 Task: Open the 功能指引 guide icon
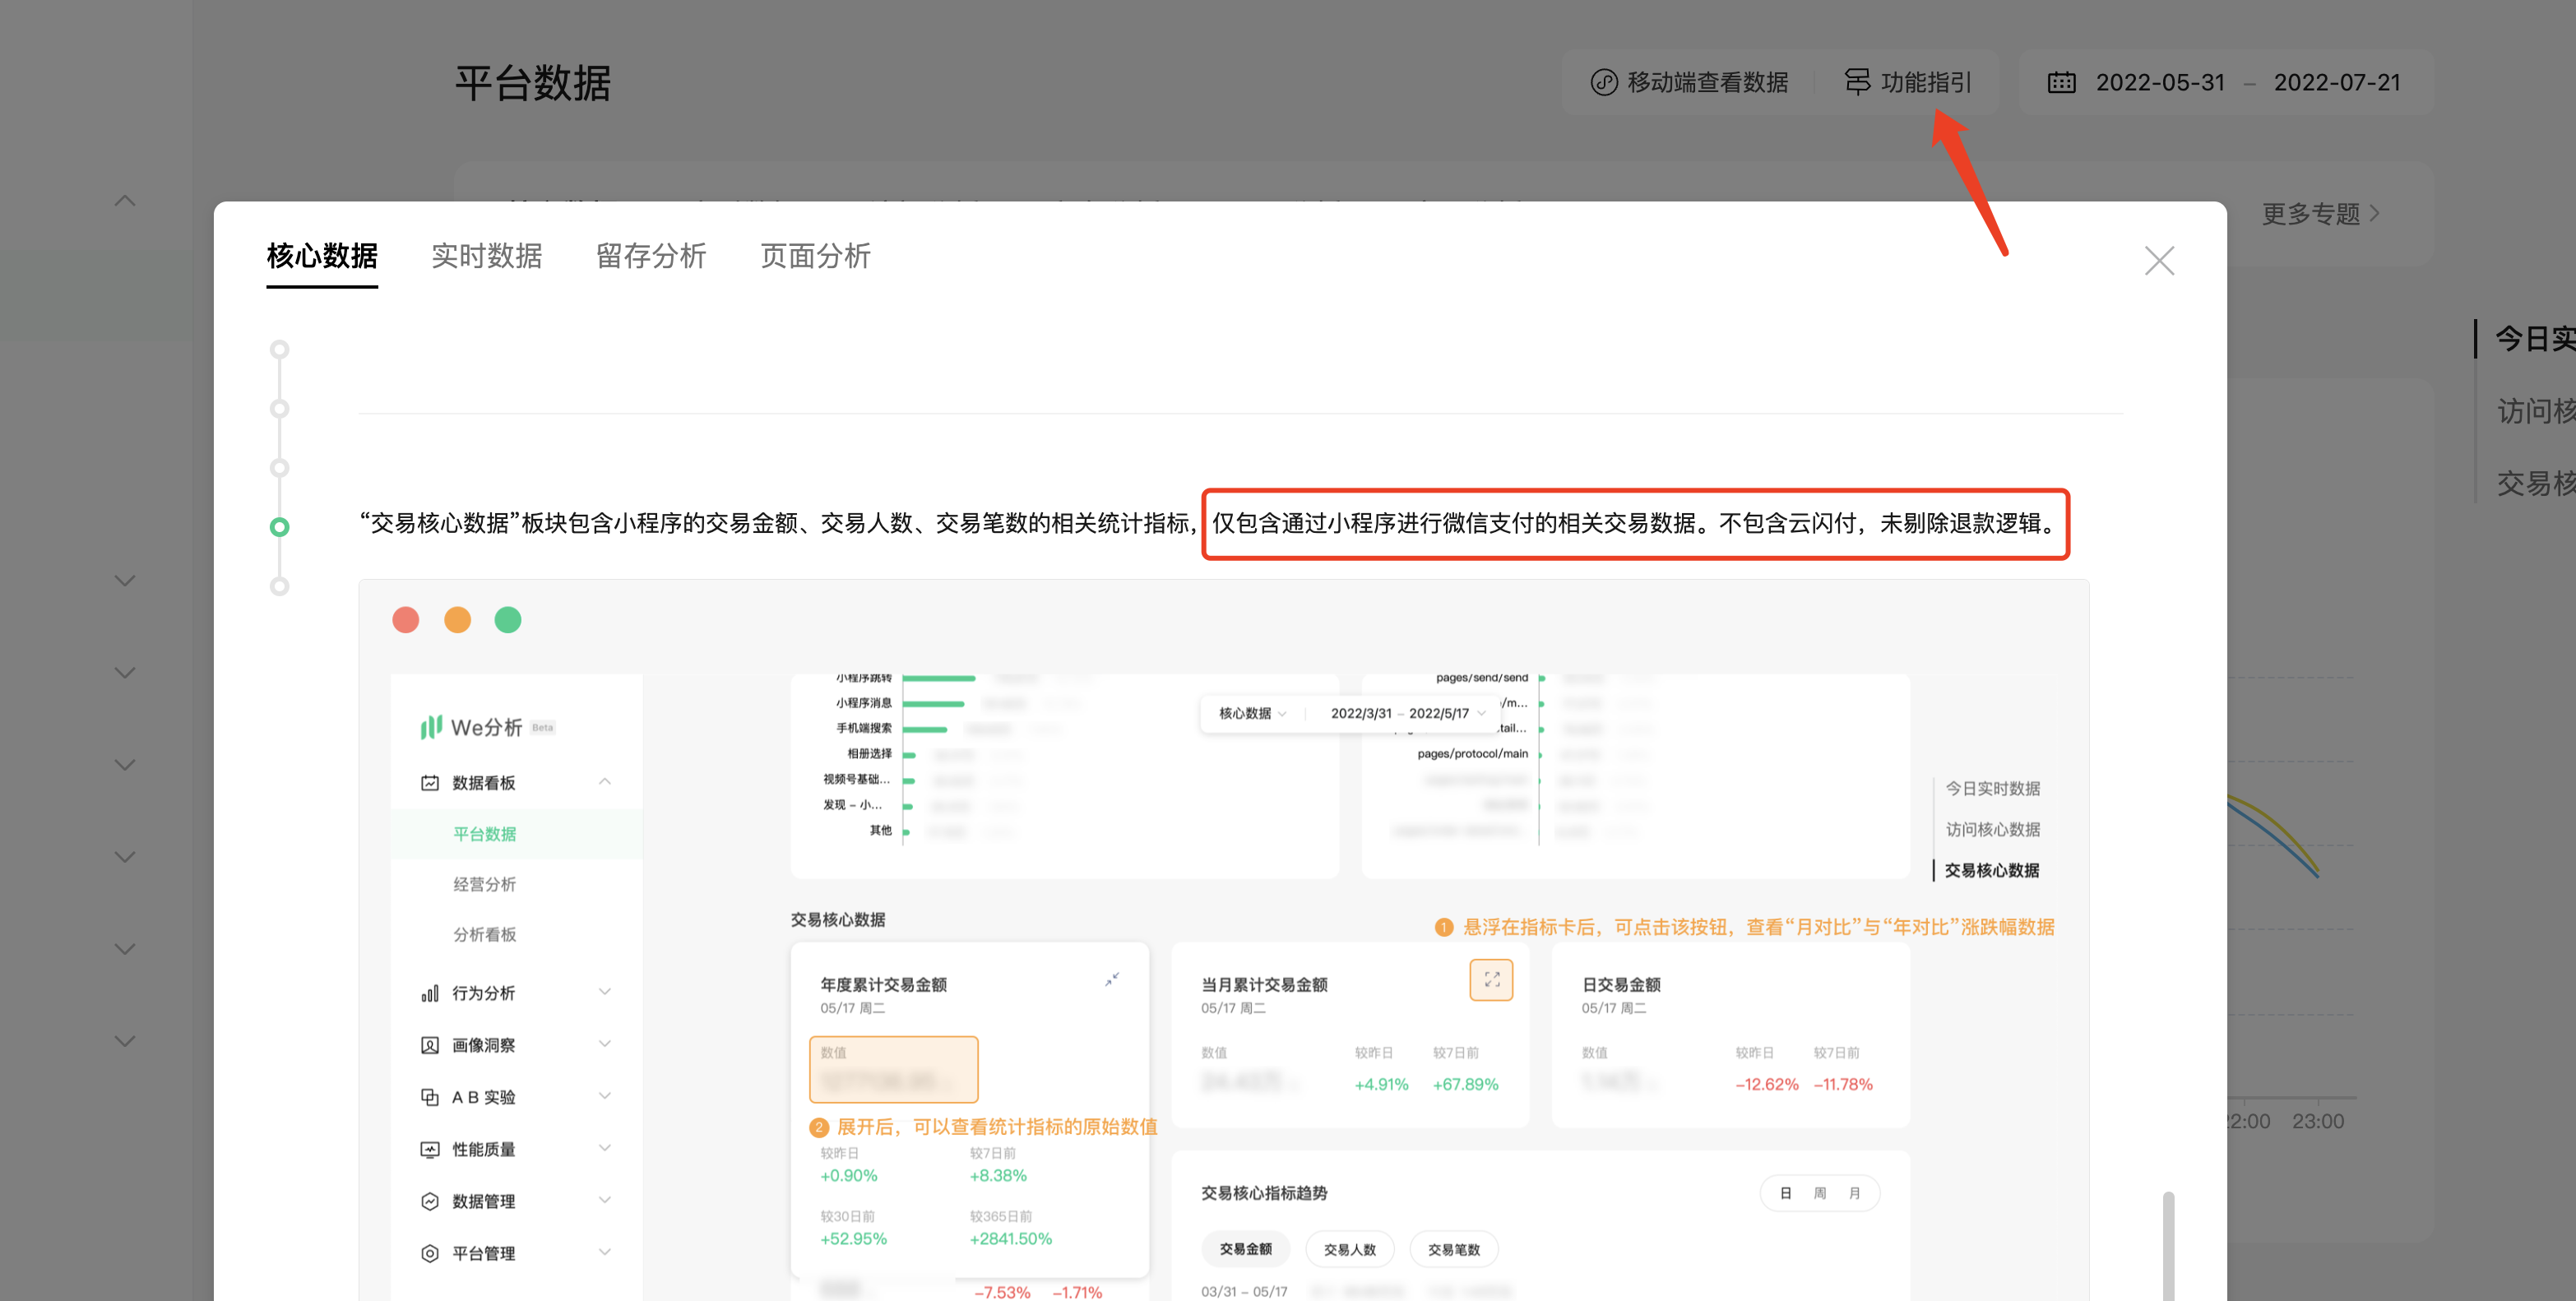coord(1856,82)
